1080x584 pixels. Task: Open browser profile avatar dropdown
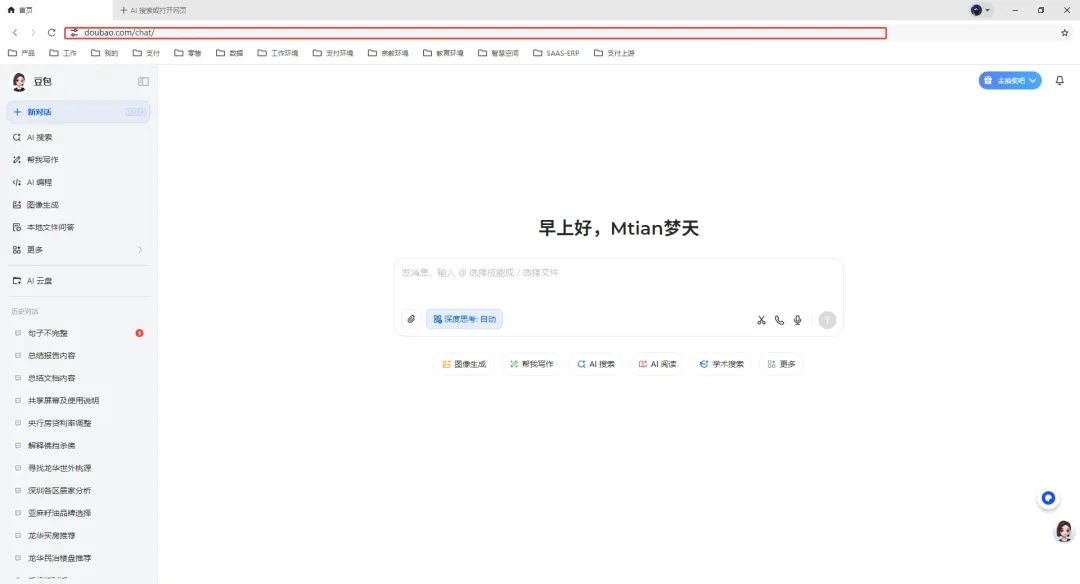pyautogui.click(x=980, y=10)
